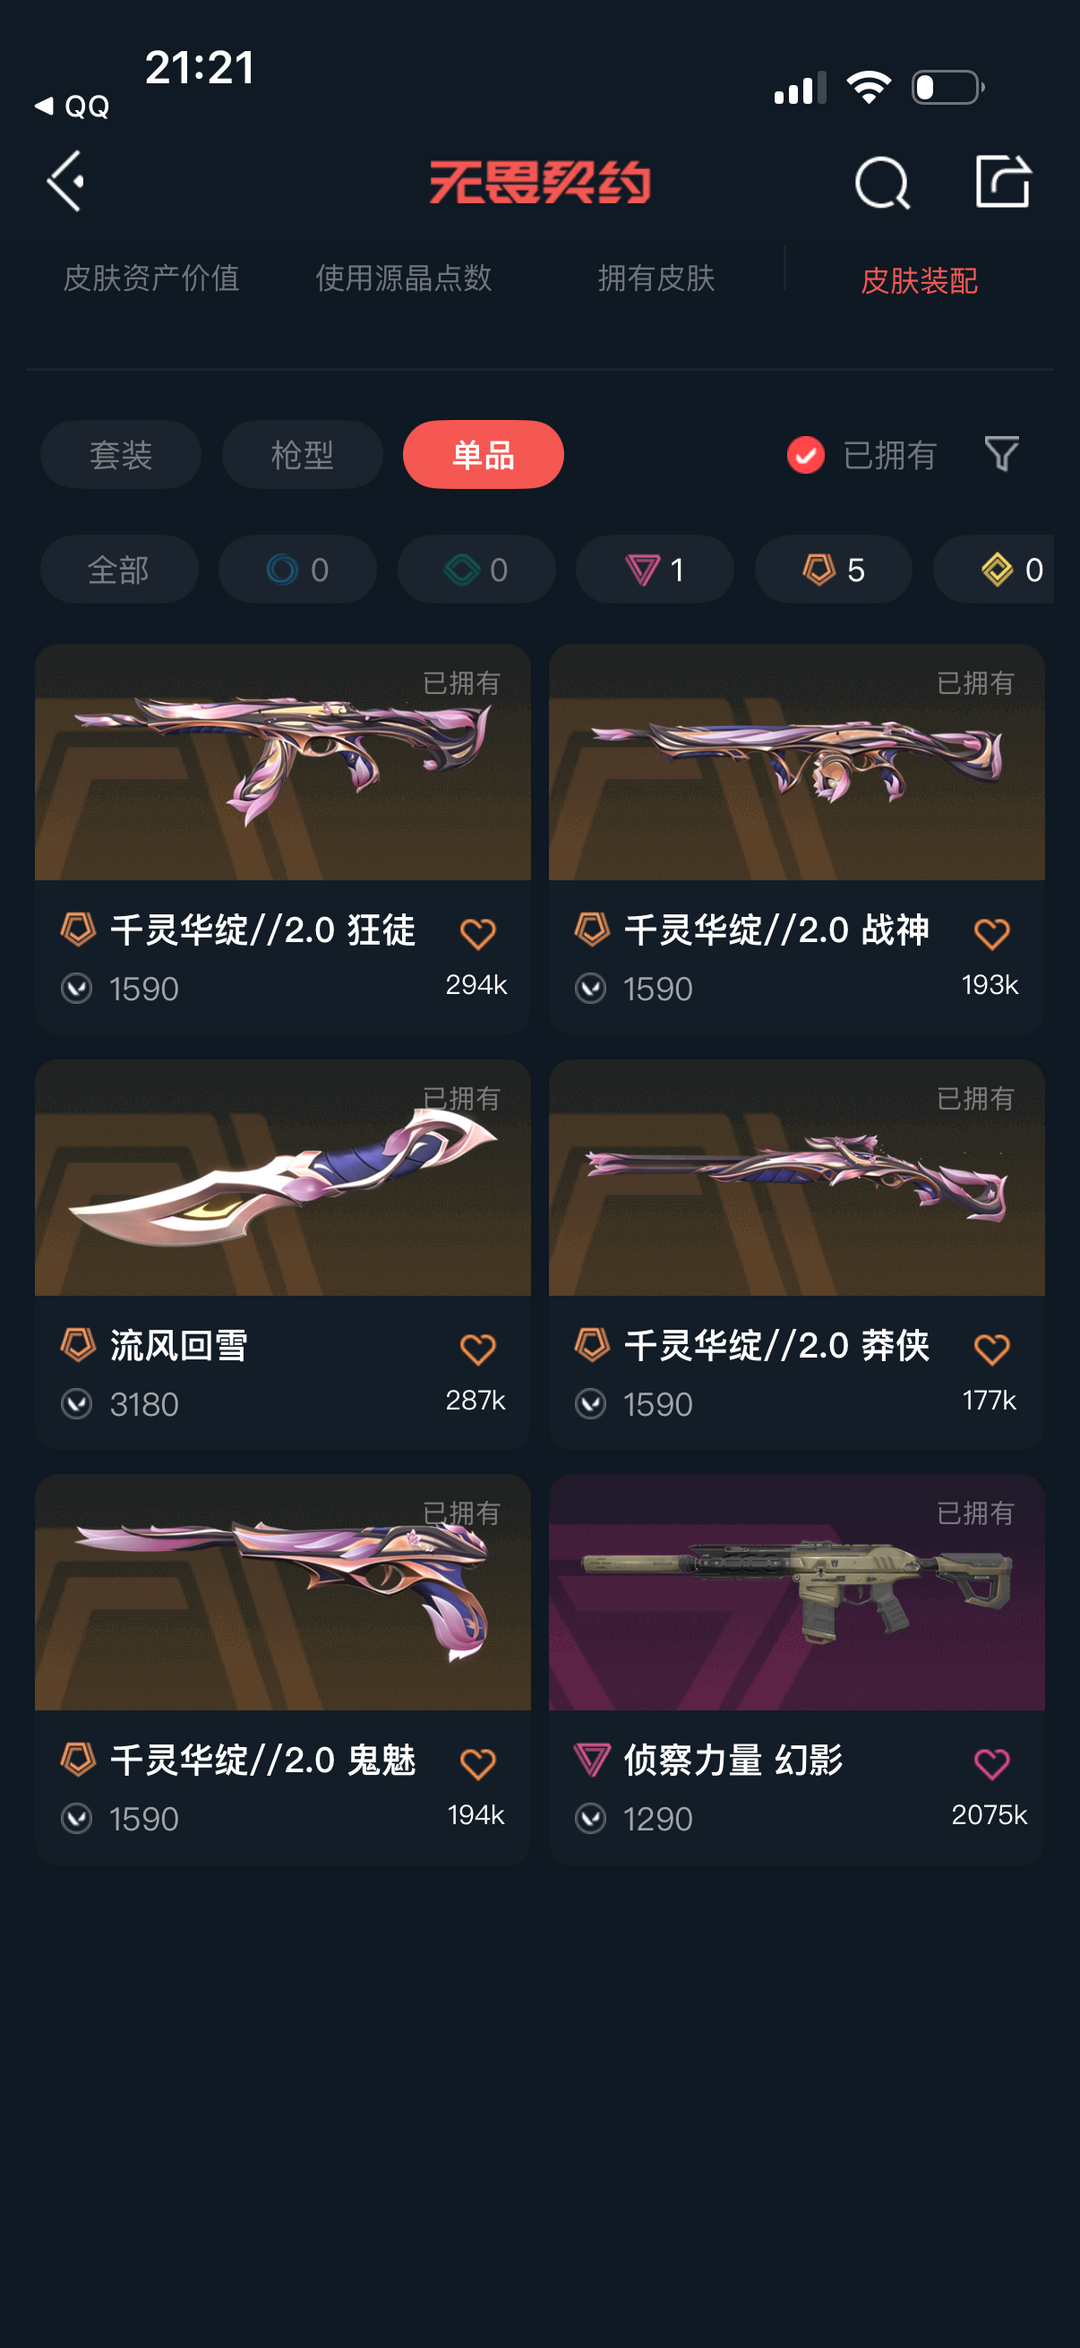Switch to the 套装 category
Image resolution: width=1080 pixels, height=2348 pixels.
pyautogui.click(x=121, y=455)
